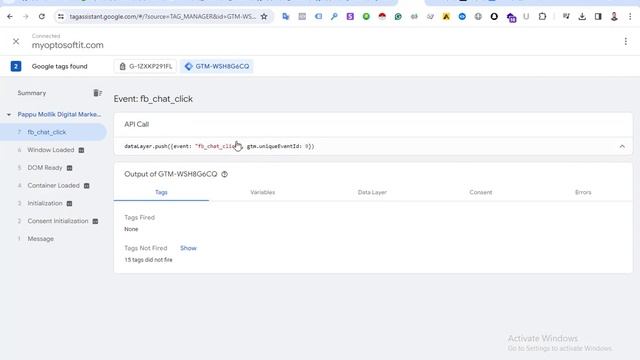Open the Summary view
Image resolution: width=640 pixels, height=360 pixels.
point(32,93)
